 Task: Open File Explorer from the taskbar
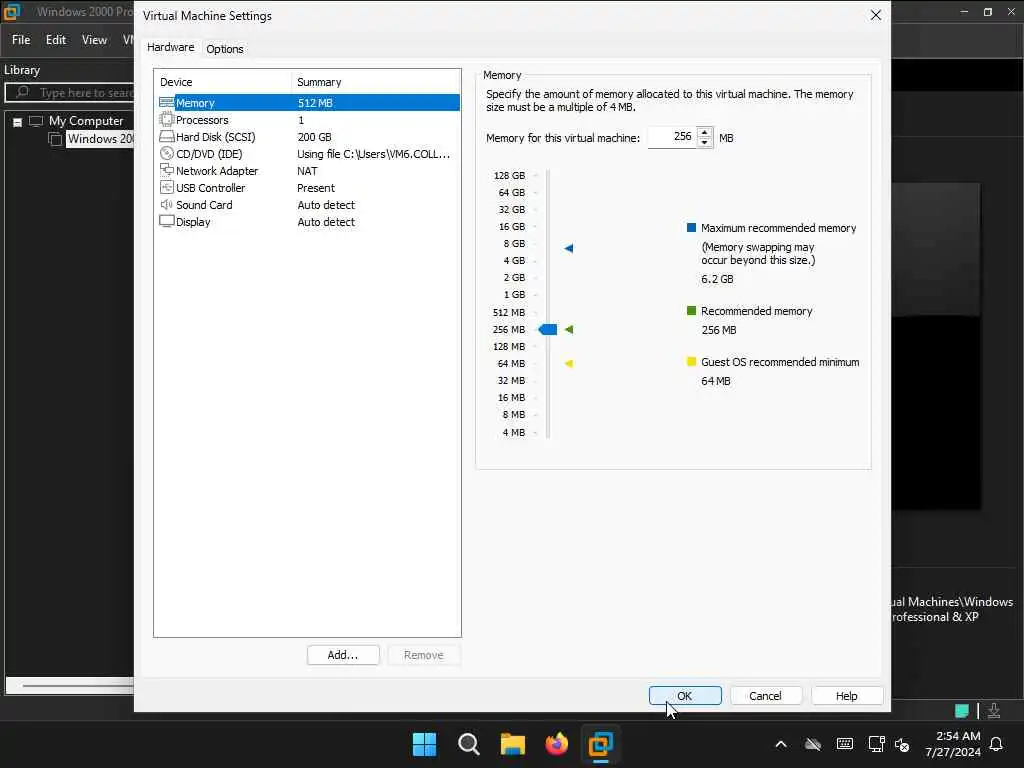(x=513, y=744)
